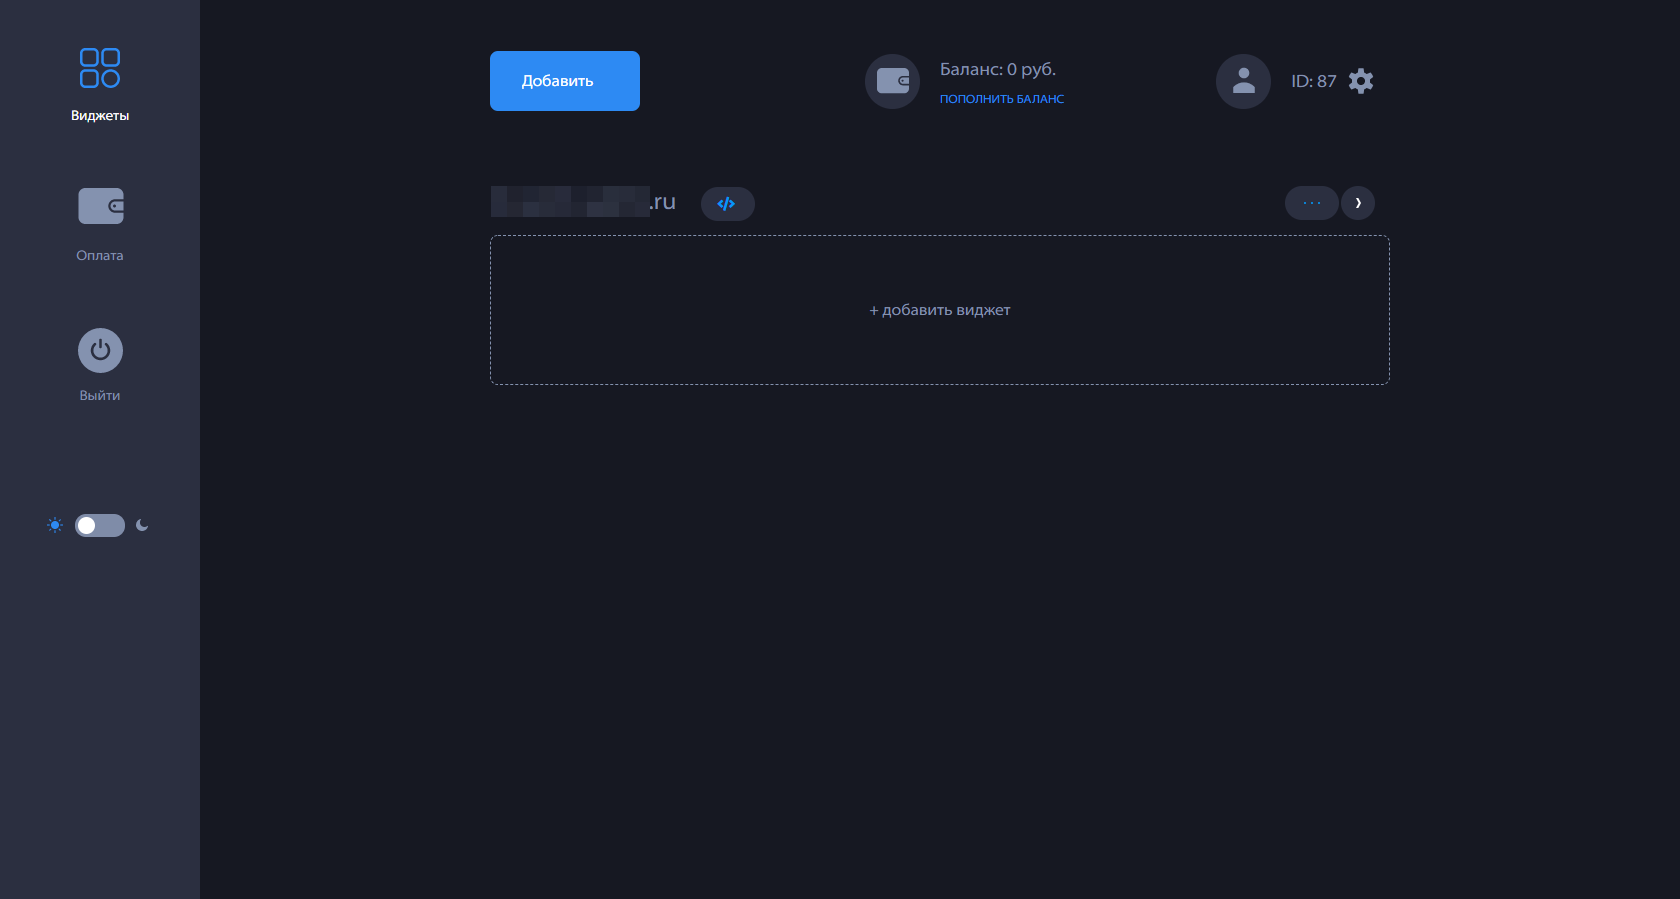Get embed code via the </> button

(727, 204)
